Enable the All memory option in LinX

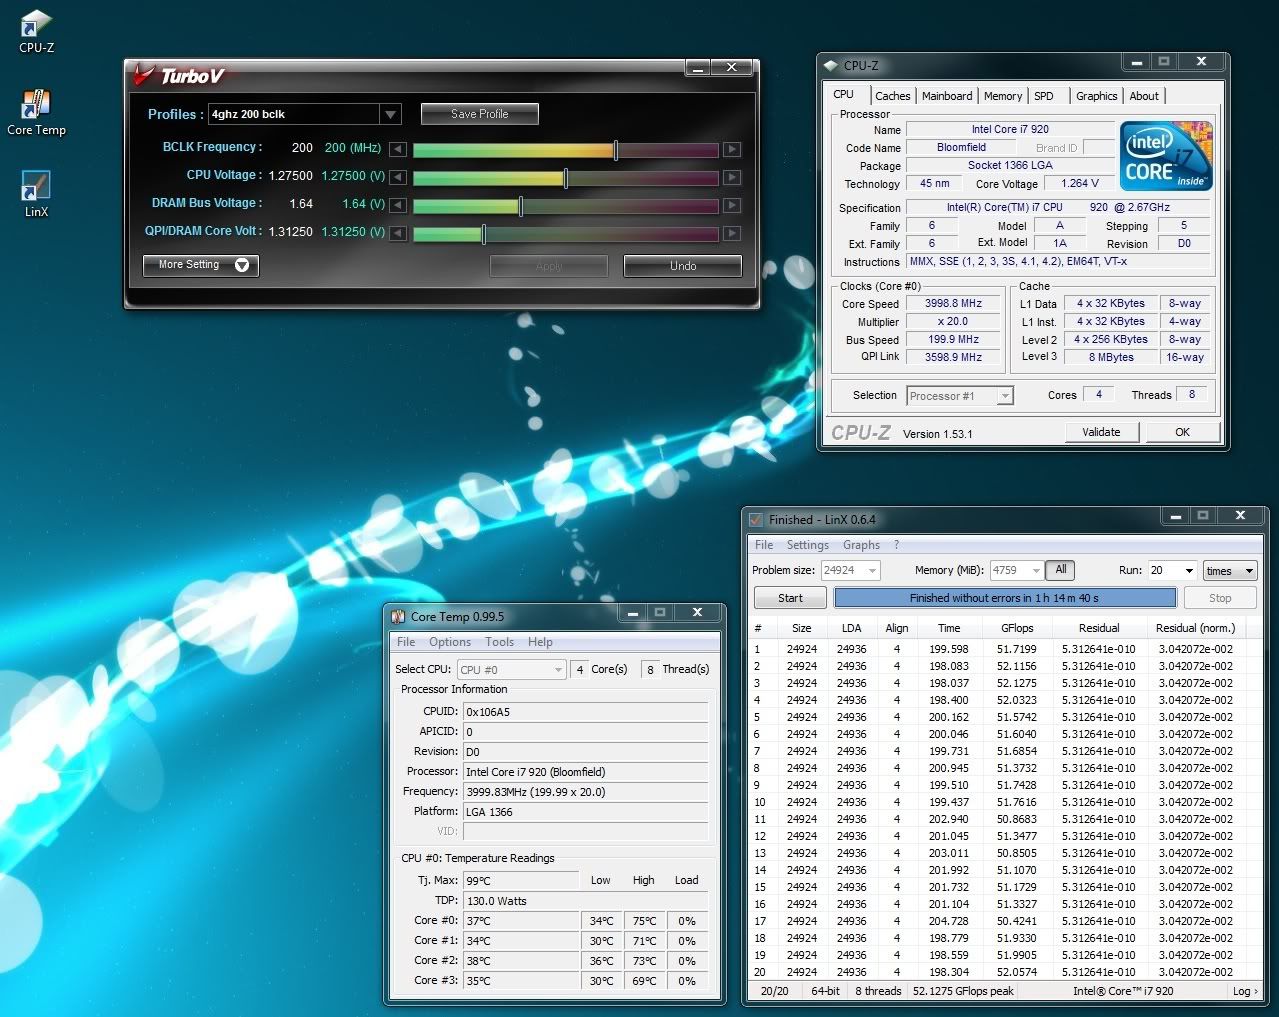click(1060, 570)
